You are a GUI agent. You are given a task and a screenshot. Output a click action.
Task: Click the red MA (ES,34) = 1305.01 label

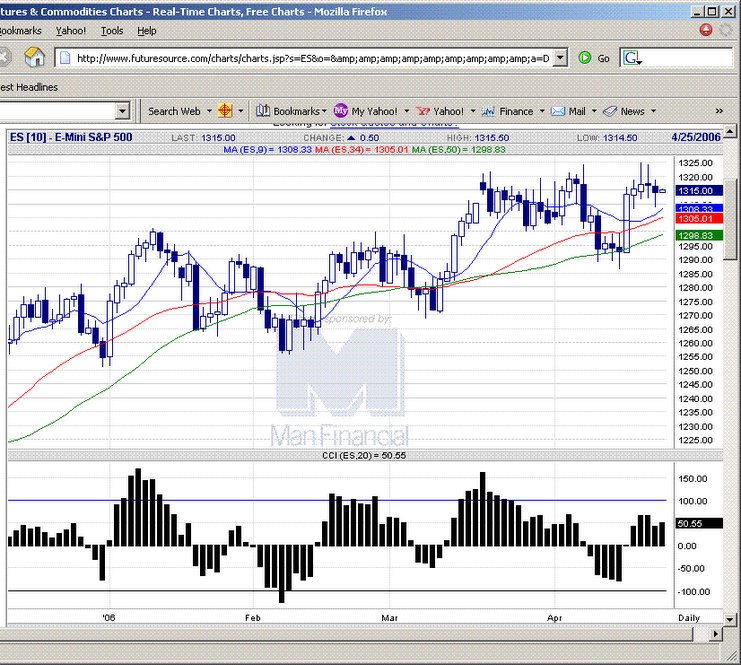tap(362, 149)
